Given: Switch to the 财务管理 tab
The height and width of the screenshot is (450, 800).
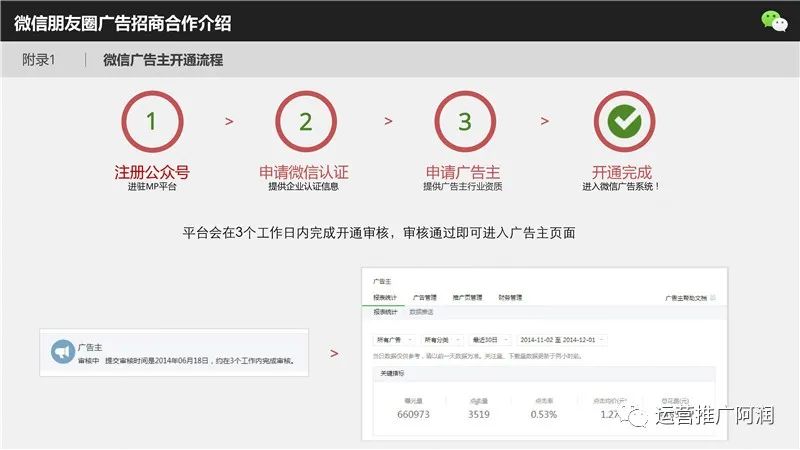Looking at the screenshot, I should click(x=510, y=297).
